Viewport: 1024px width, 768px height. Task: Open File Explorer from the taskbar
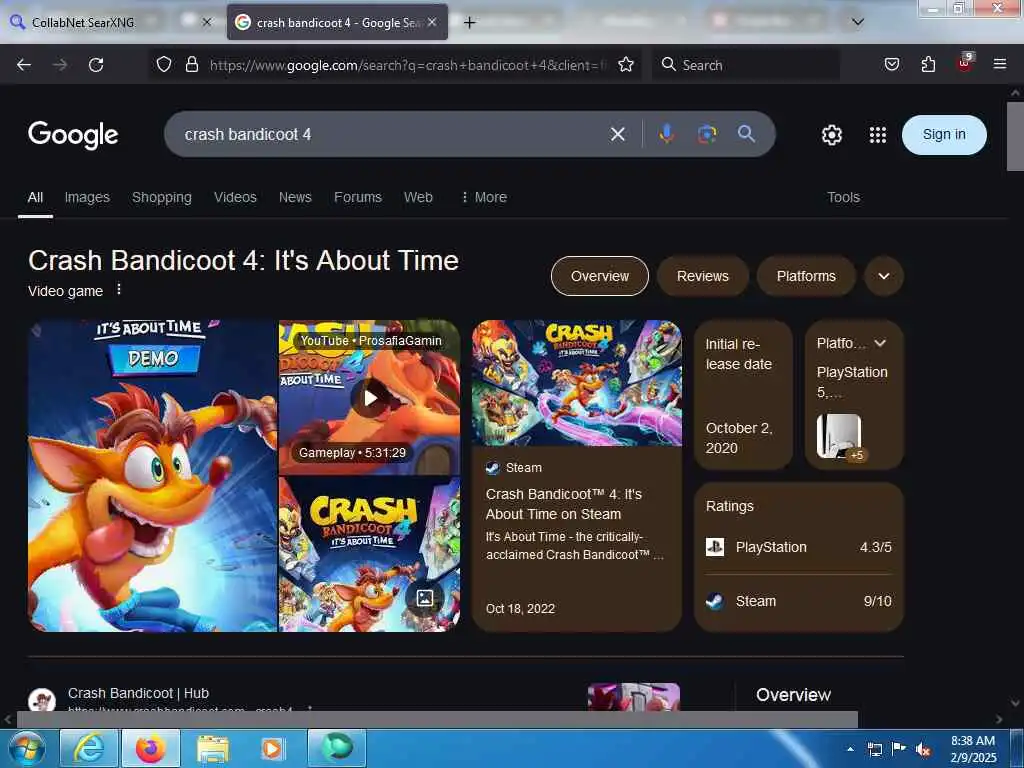213,748
